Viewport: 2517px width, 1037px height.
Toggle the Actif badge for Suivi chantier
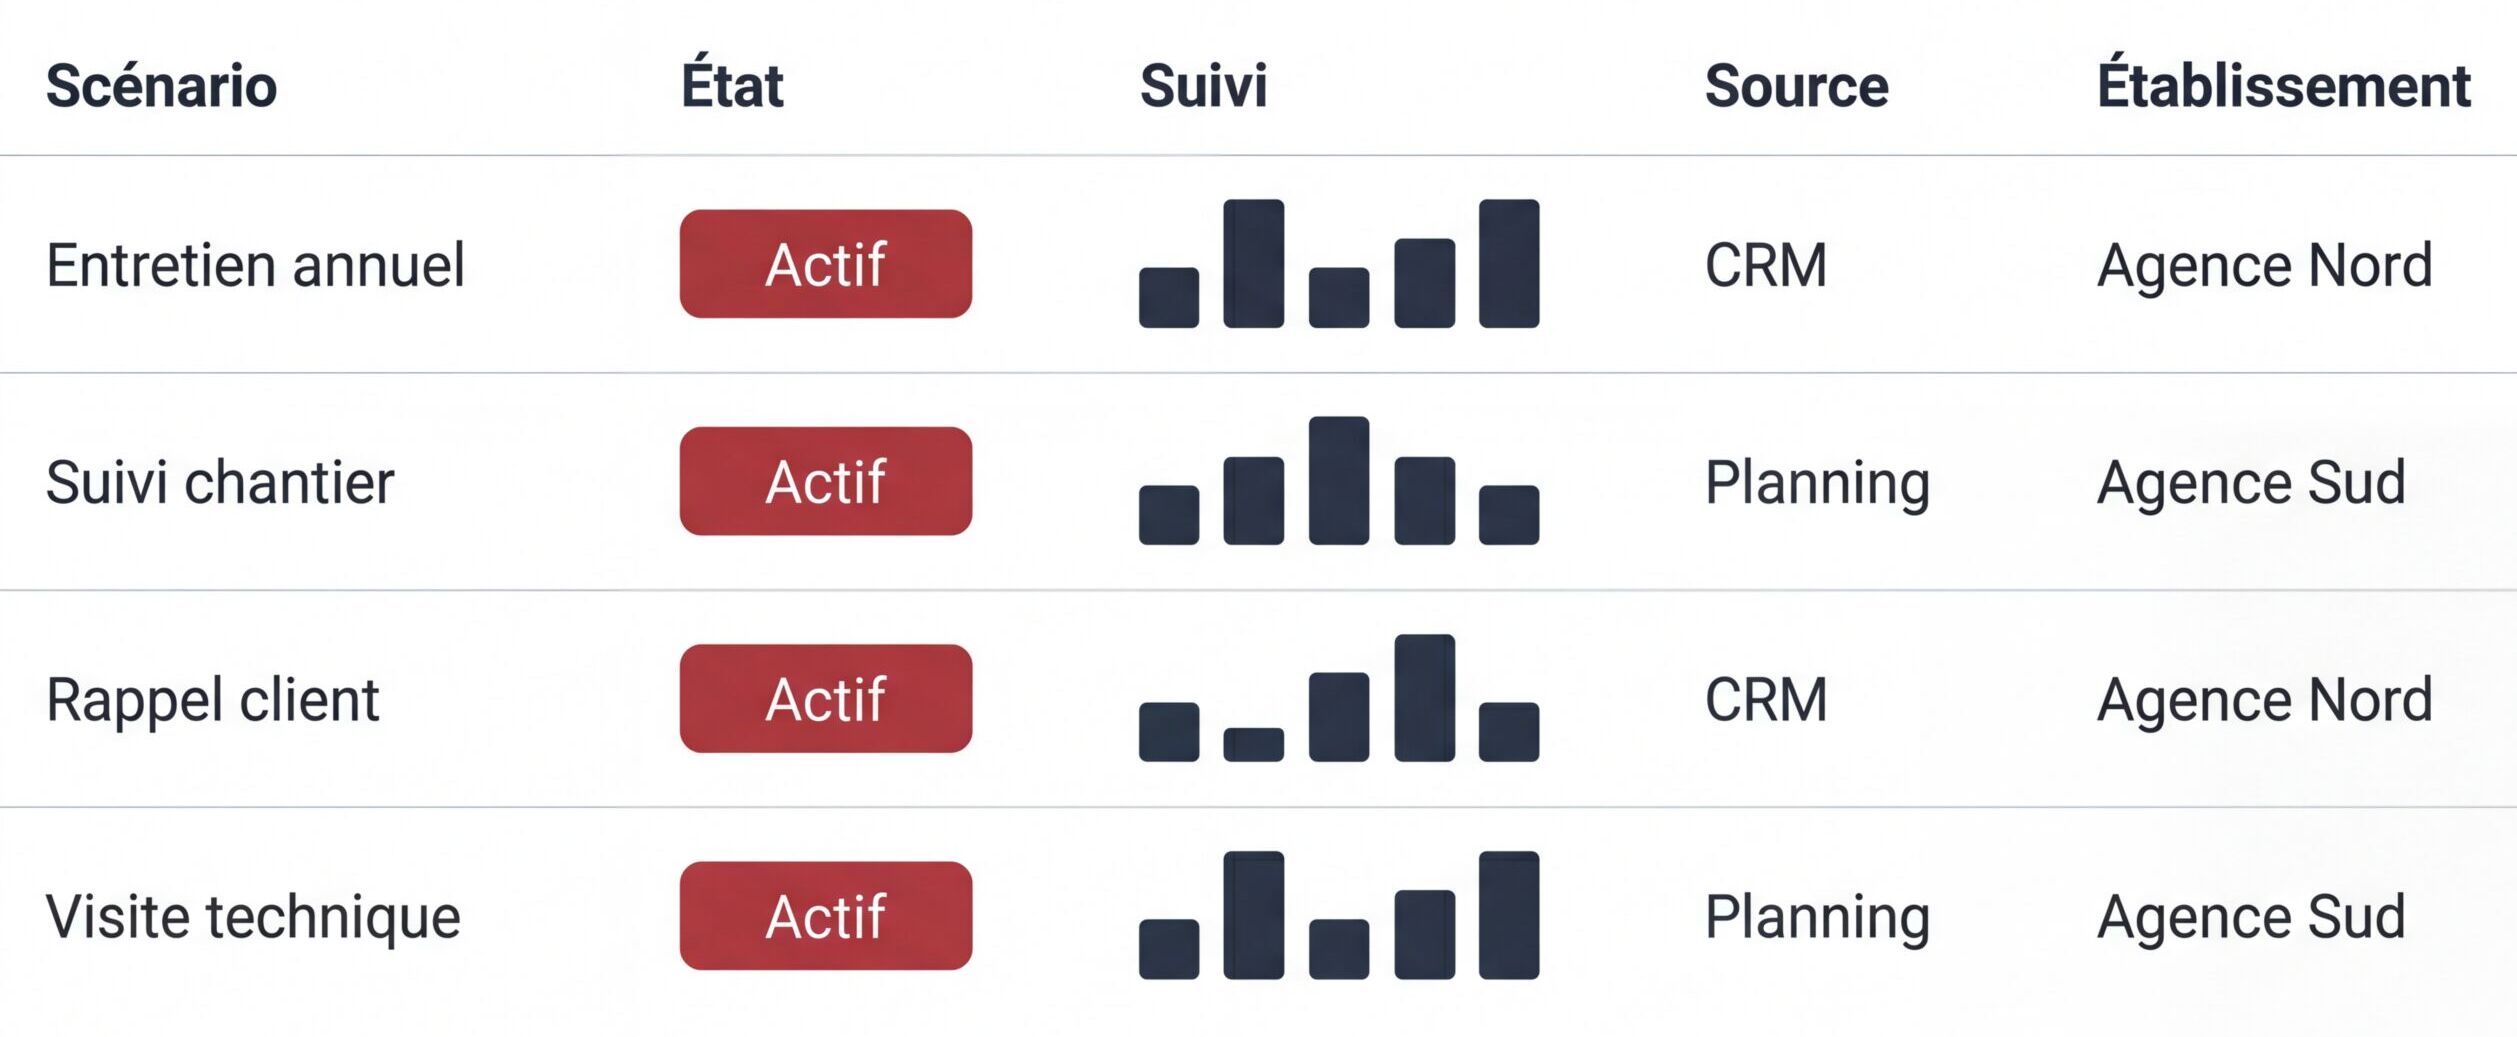(x=825, y=481)
